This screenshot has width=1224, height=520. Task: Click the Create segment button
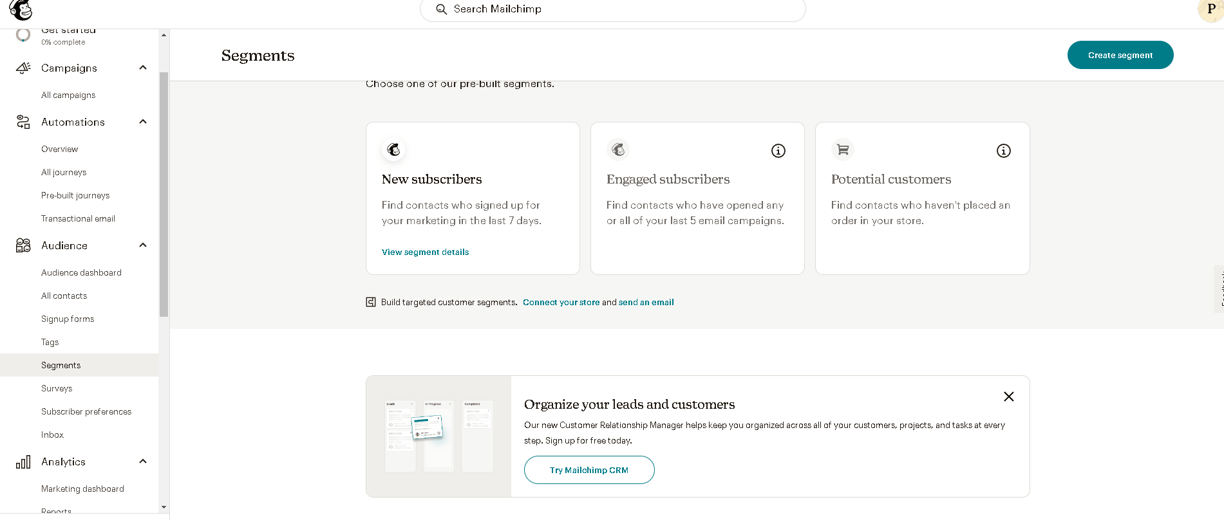[x=1120, y=55]
